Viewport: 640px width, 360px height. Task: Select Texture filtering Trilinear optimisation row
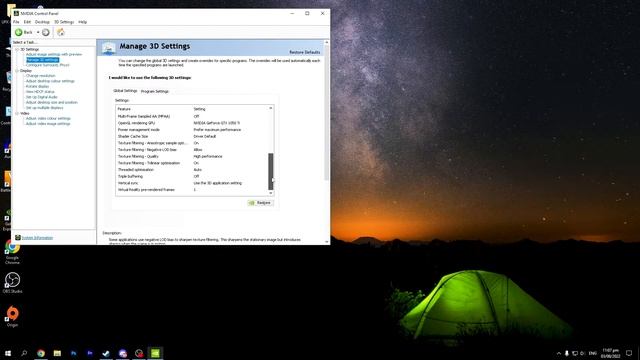click(192, 163)
